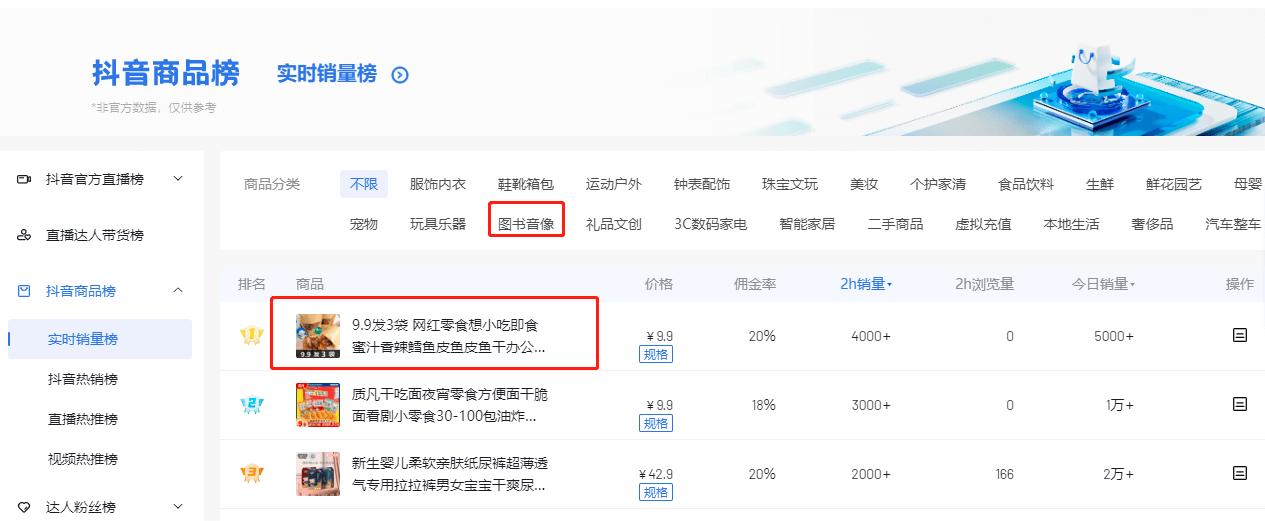Select 抖音热销榜 in the sidebar
Image resolution: width=1265 pixels, height=521 pixels.
click(83, 379)
